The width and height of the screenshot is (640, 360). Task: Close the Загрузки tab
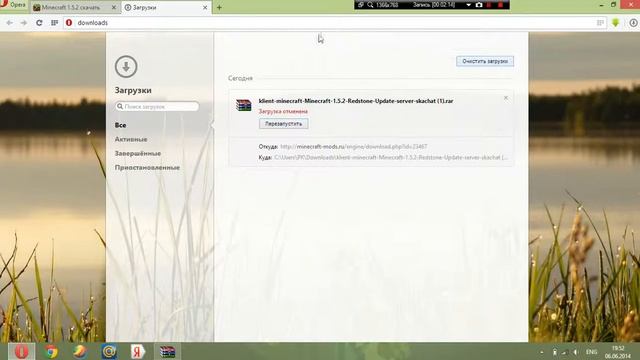point(205,7)
